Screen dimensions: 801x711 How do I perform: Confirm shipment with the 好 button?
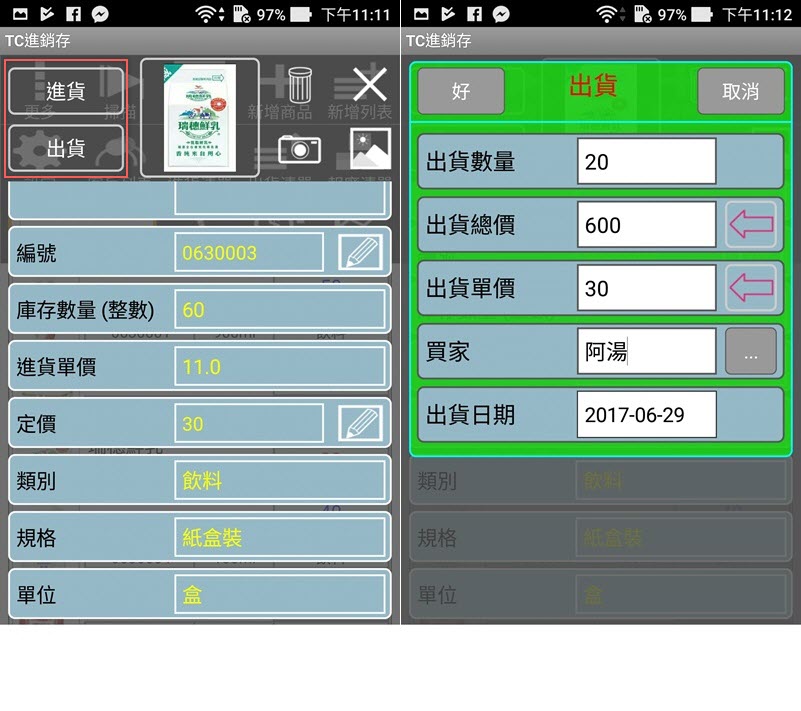pyautogui.click(x=461, y=91)
